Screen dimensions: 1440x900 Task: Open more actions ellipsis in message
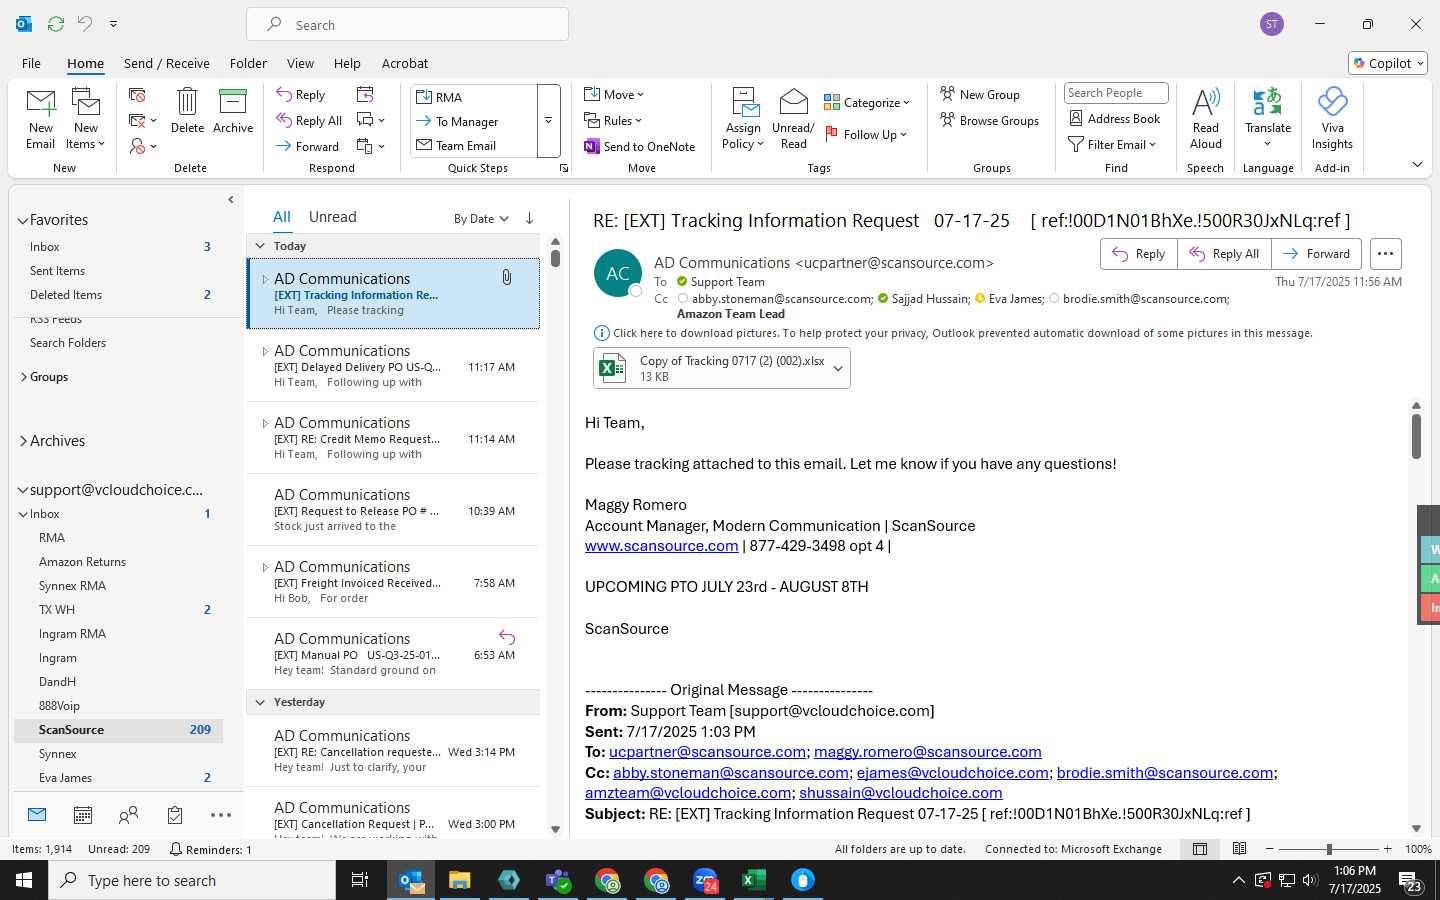(1385, 254)
